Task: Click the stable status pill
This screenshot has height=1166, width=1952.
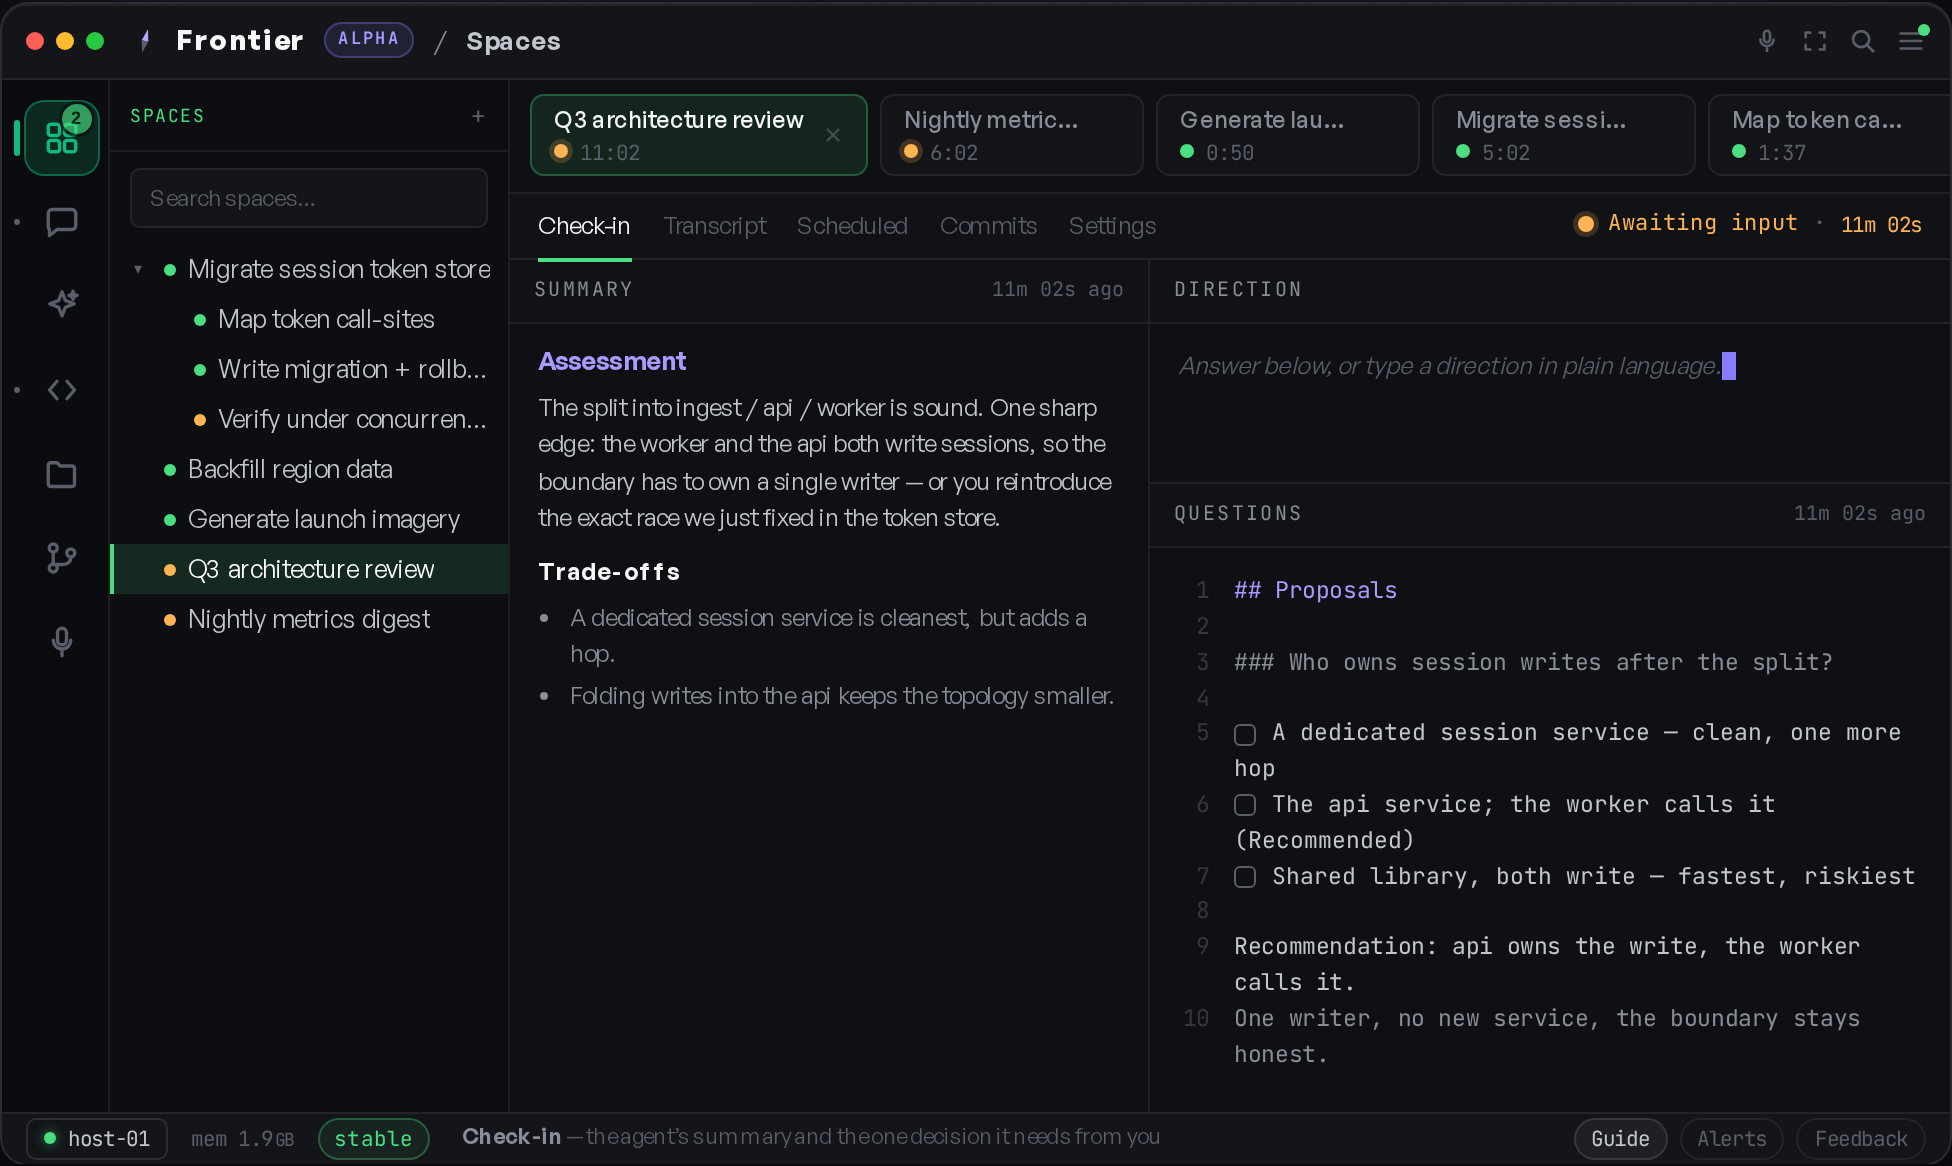Action: 373,1139
